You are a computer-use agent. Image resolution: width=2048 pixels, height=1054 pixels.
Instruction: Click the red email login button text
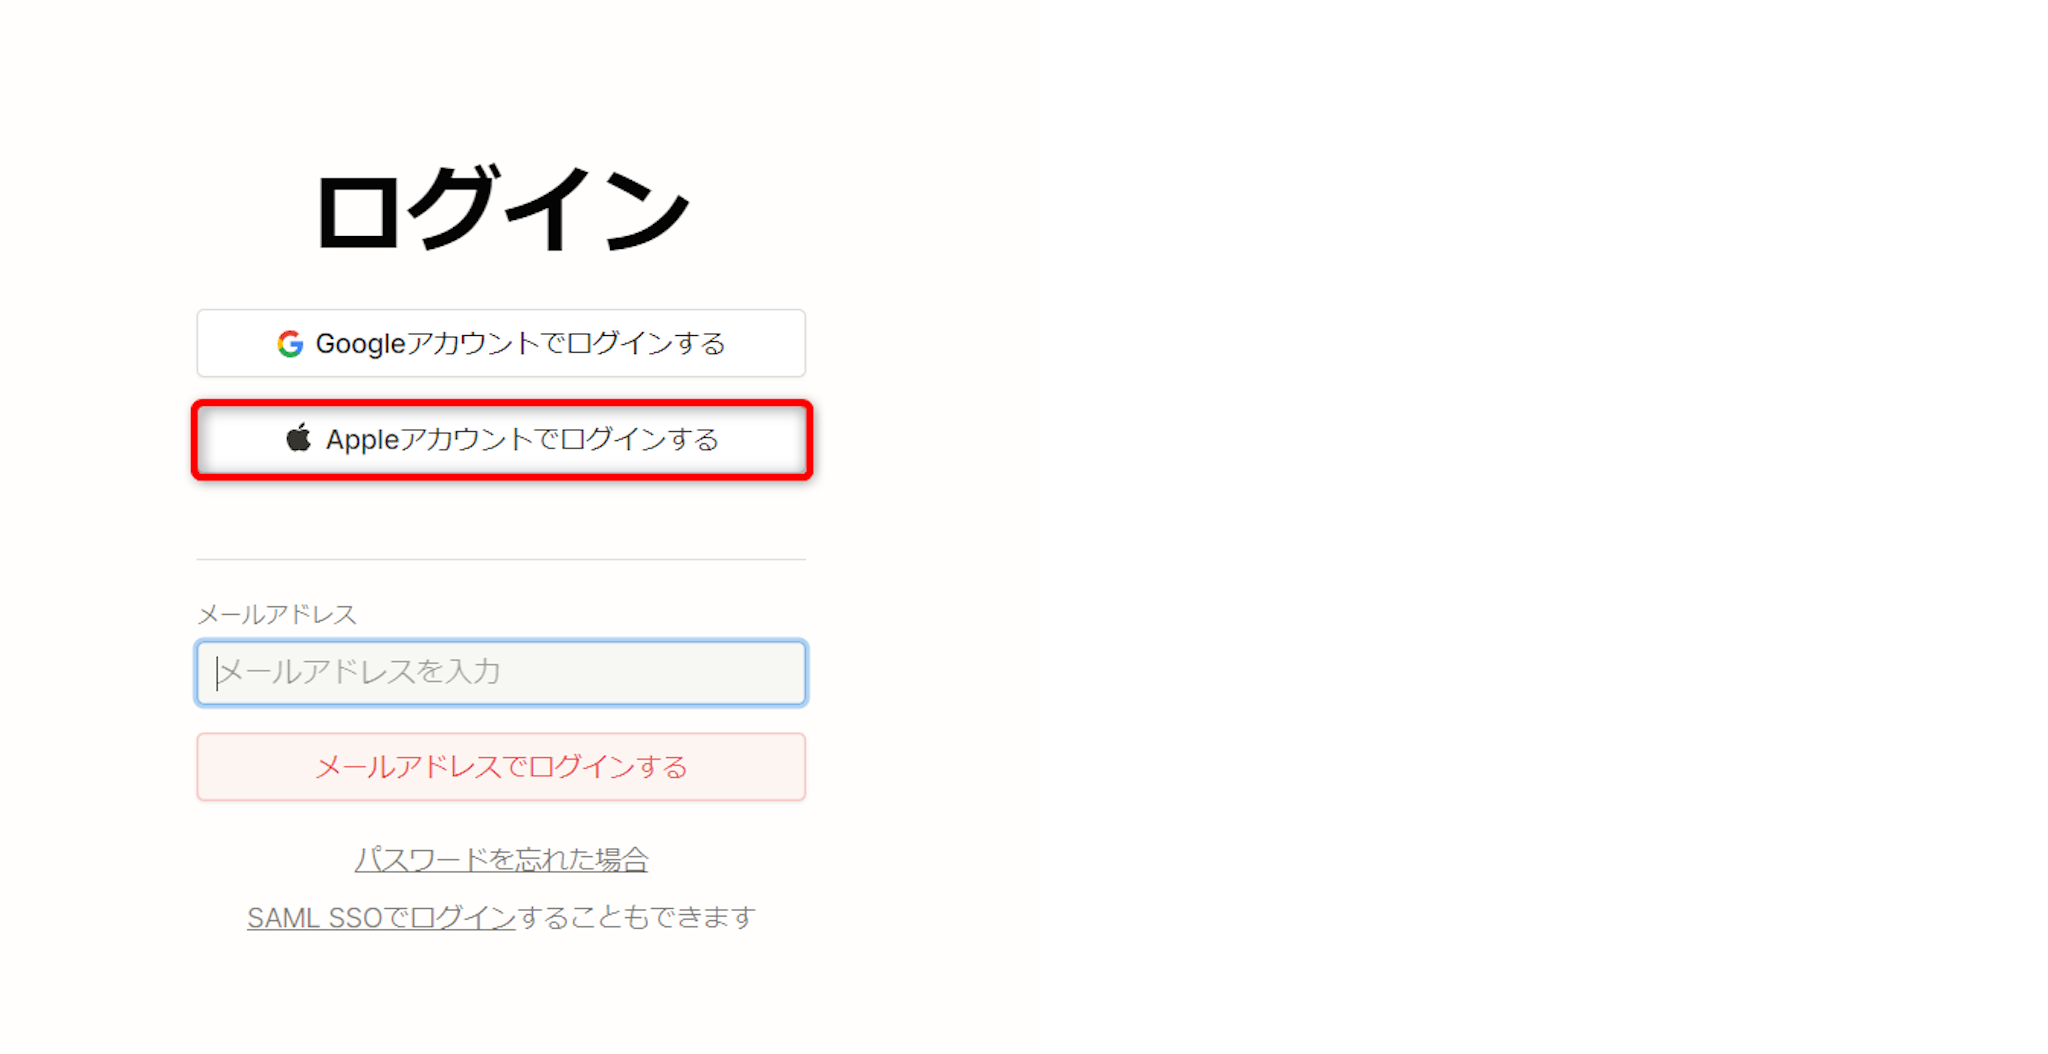tap(501, 767)
